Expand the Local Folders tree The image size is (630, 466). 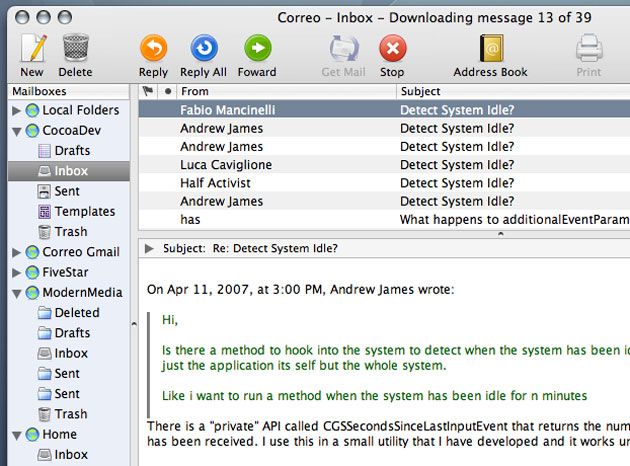click(x=16, y=110)
